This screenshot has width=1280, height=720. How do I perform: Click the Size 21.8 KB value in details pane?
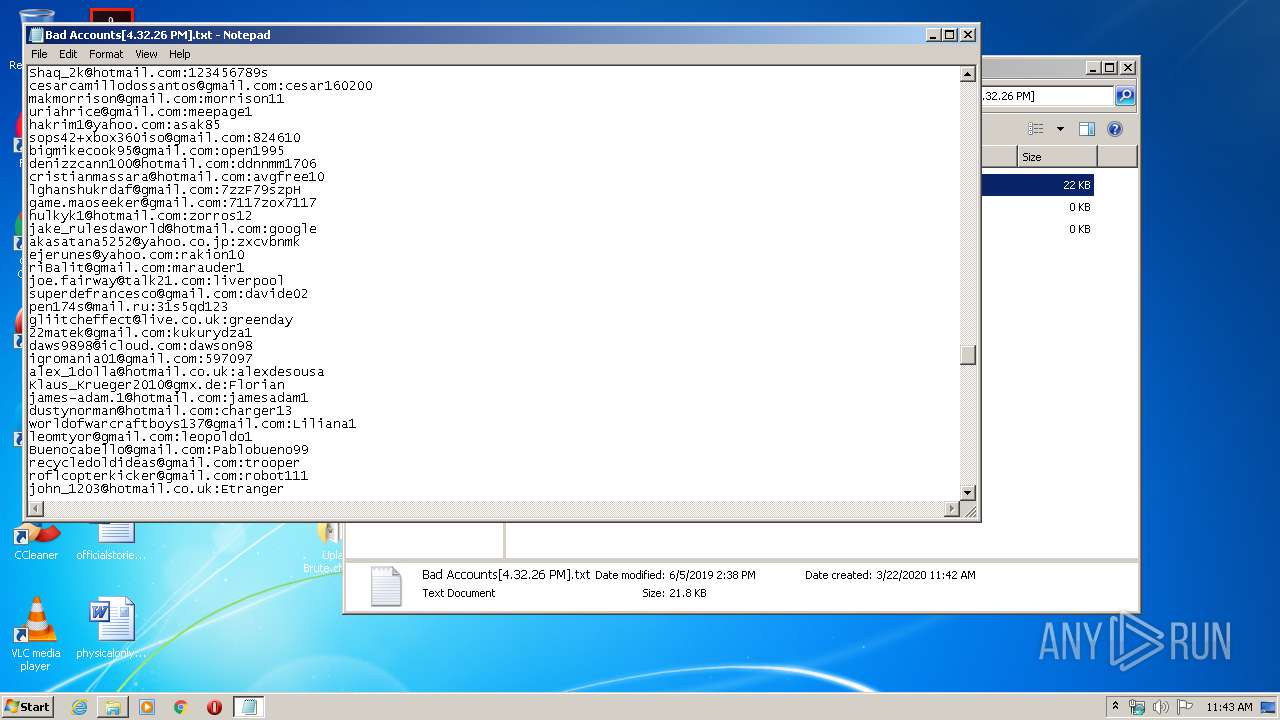[x=686, y=593]
